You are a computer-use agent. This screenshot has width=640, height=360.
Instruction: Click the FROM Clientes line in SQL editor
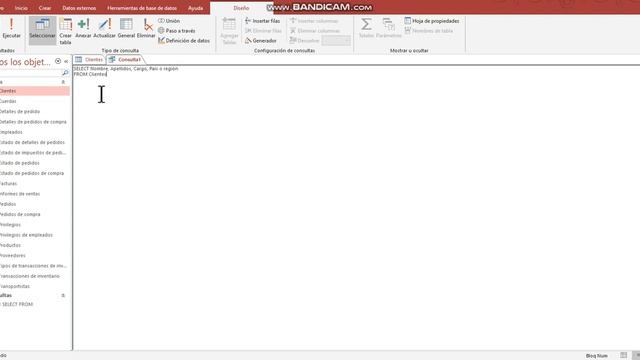coord(90,74)
